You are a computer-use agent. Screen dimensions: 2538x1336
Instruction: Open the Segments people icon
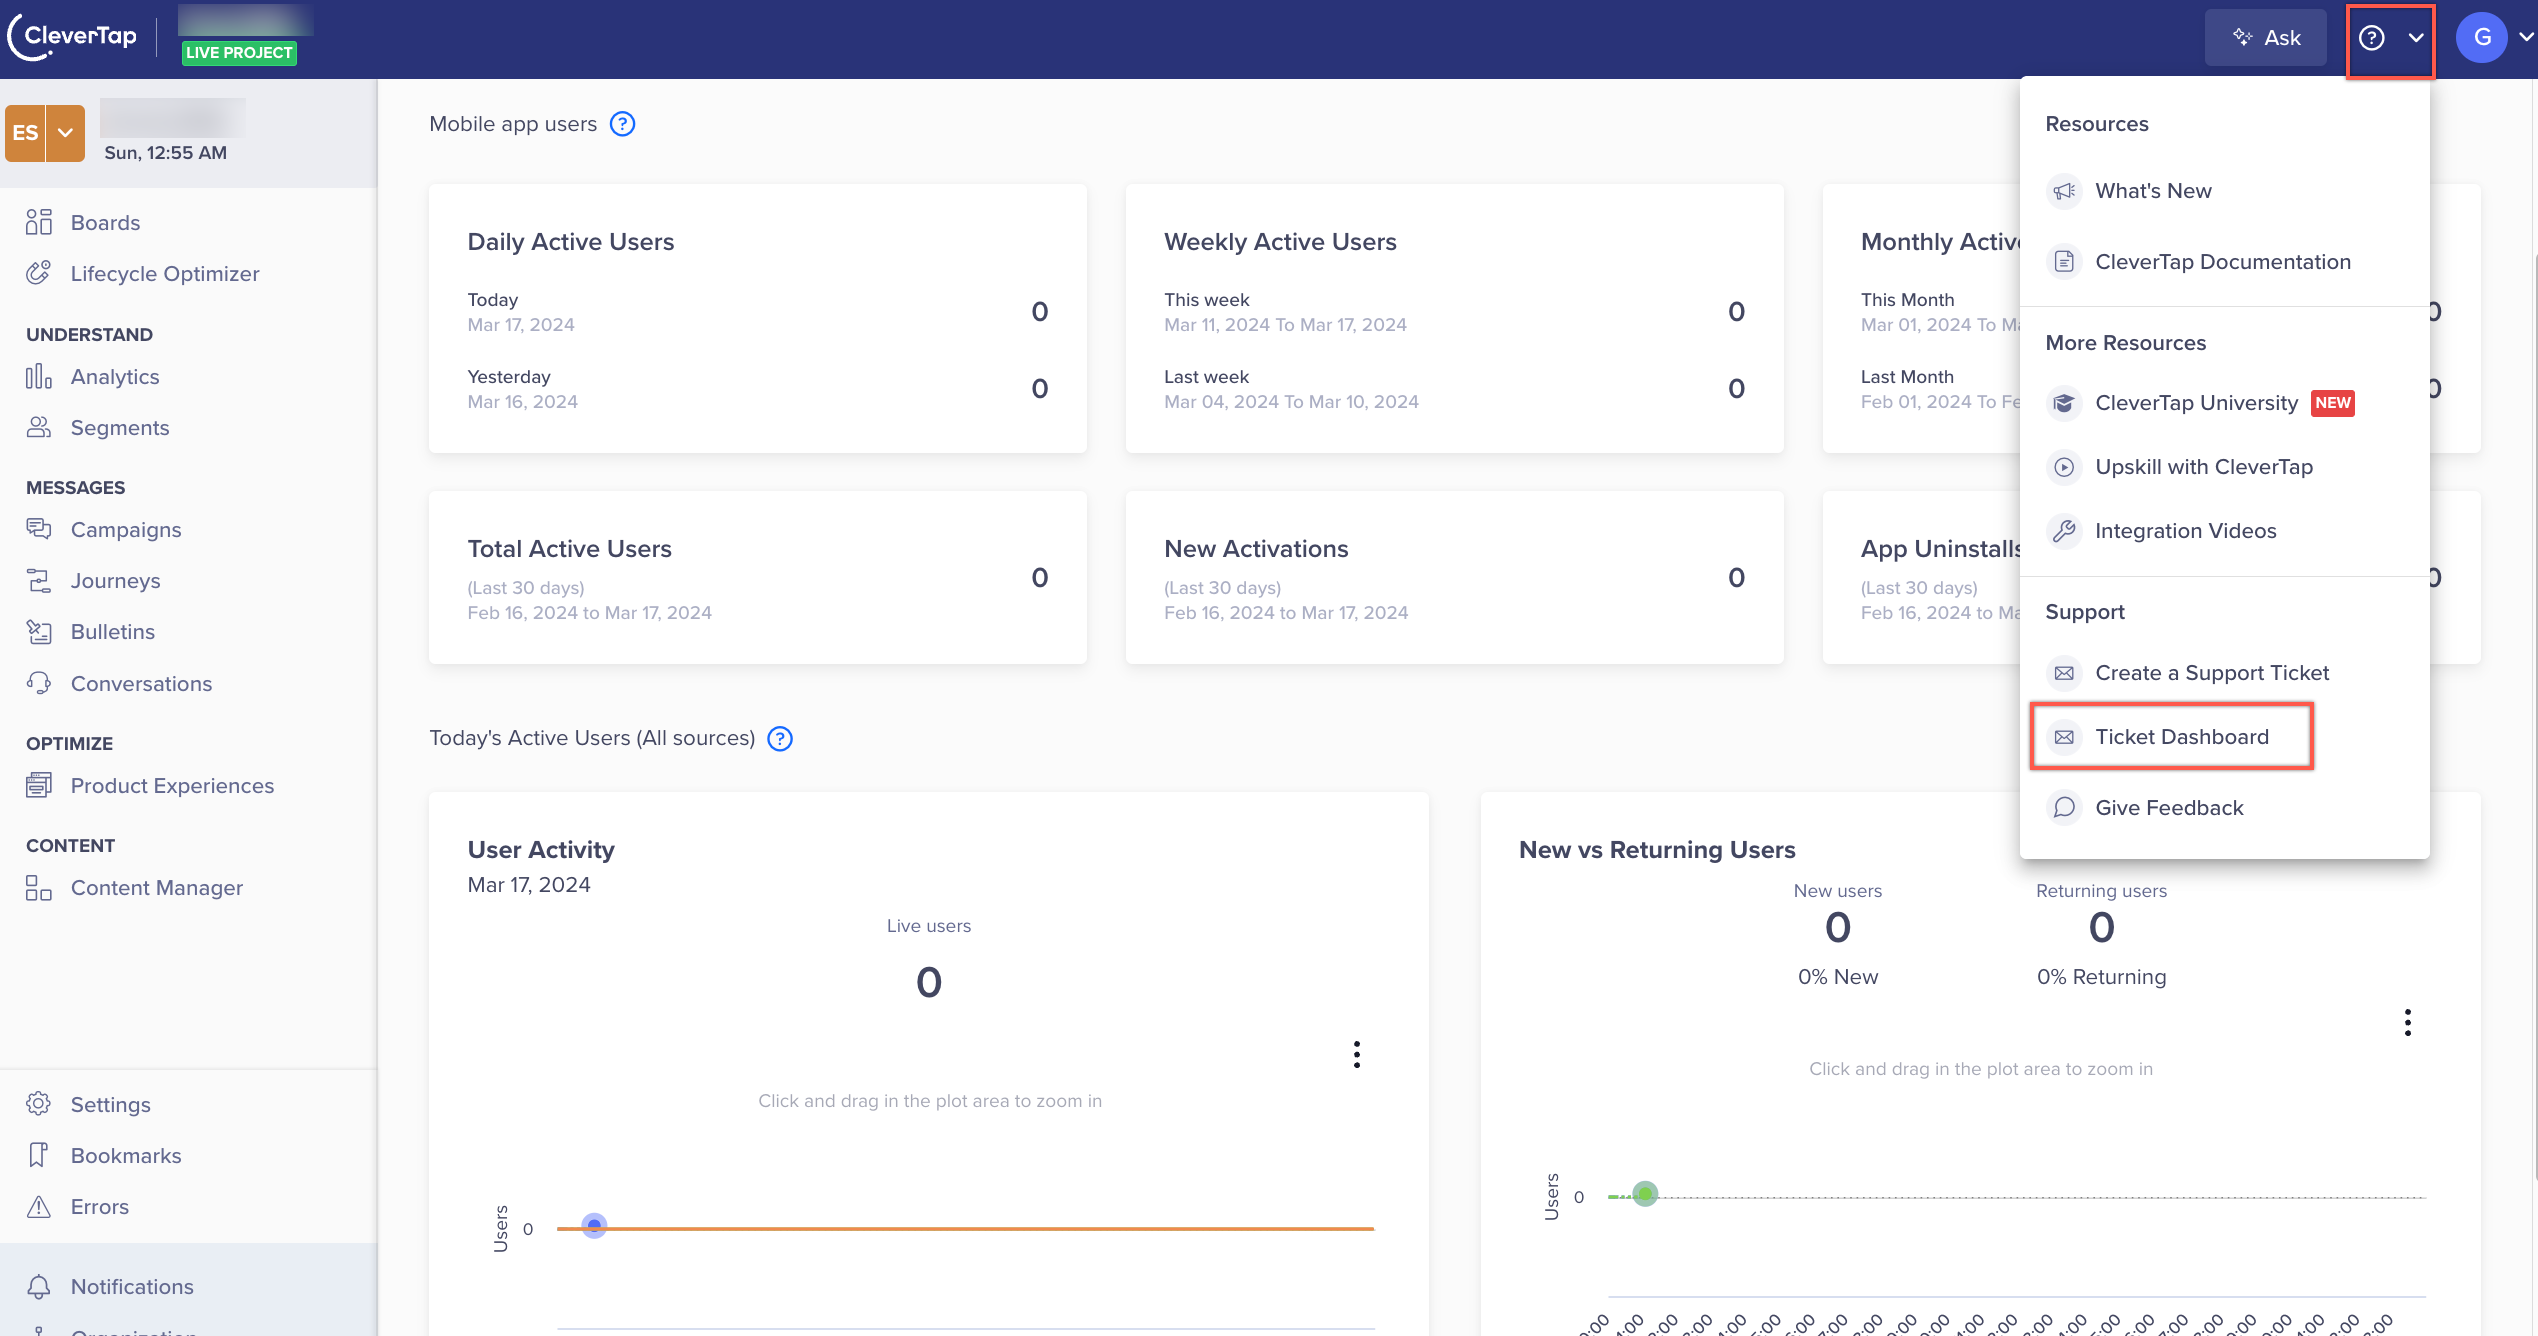(x=39, y=427)
